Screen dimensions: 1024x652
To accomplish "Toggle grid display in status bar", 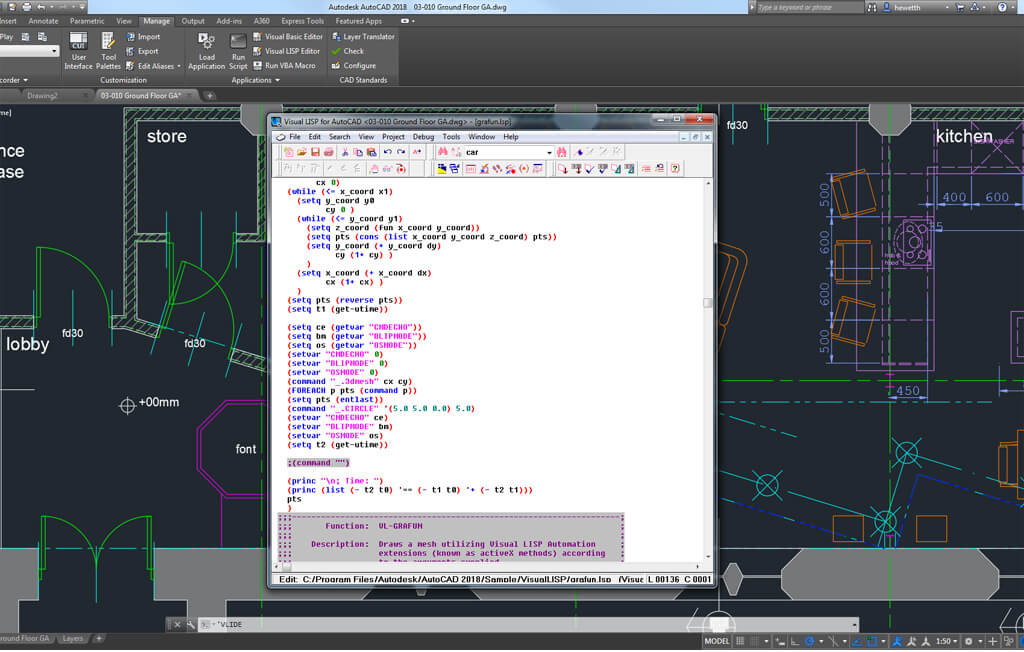I will point(740,642).
